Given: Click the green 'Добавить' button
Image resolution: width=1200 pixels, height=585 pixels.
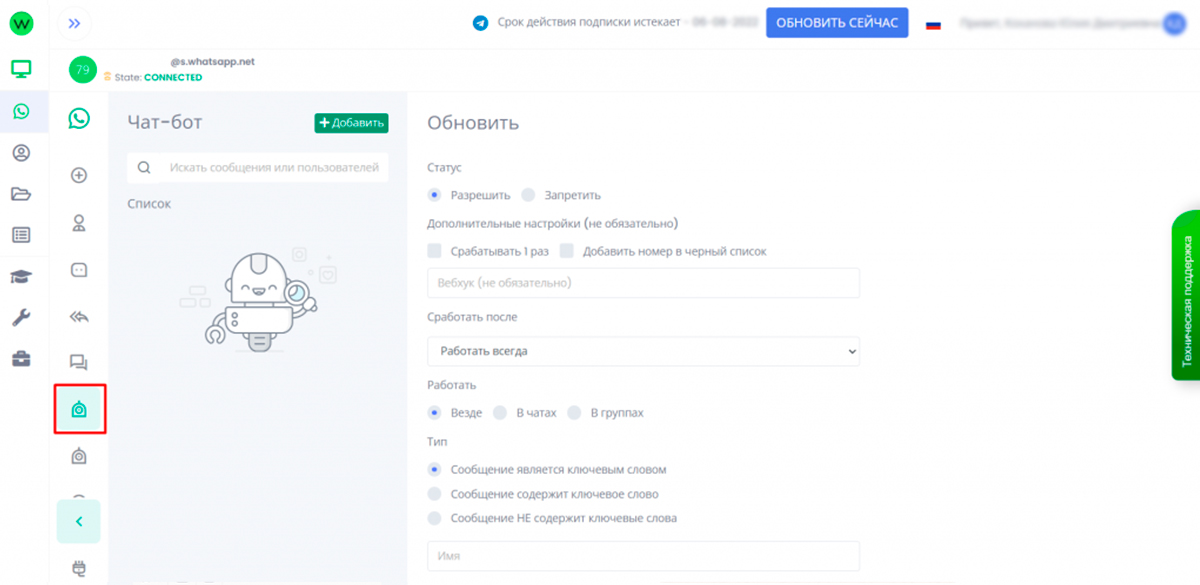Looking at the screenshot, I should [x=351, y=122].
